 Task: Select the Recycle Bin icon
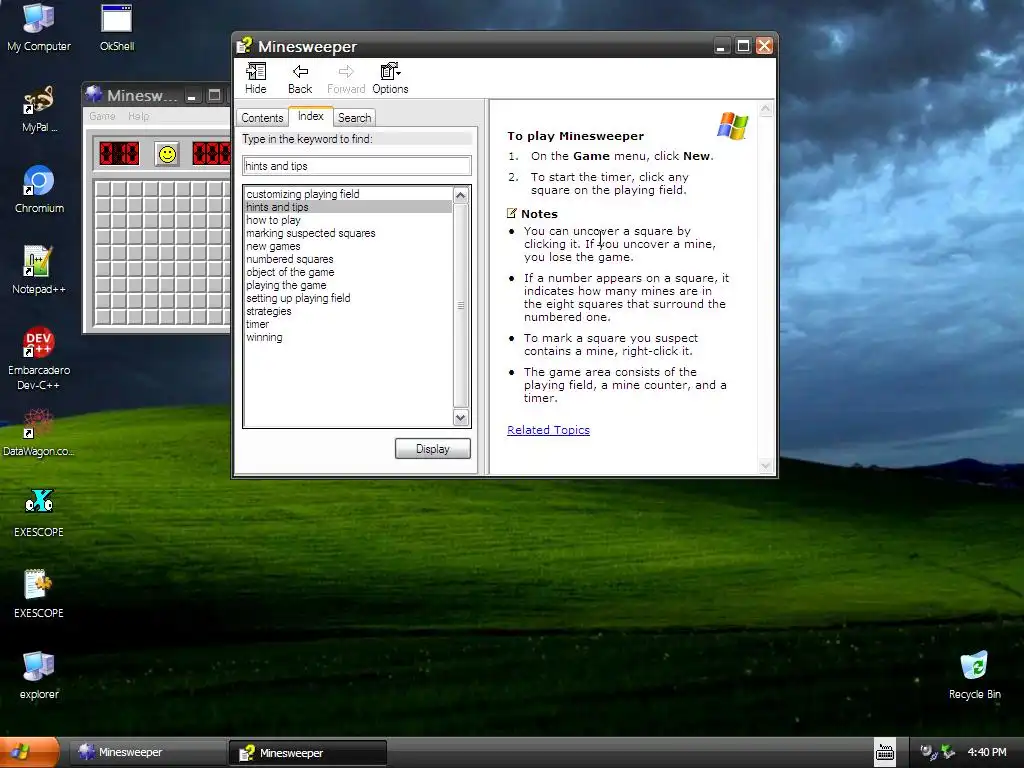(x=974, y=675)
